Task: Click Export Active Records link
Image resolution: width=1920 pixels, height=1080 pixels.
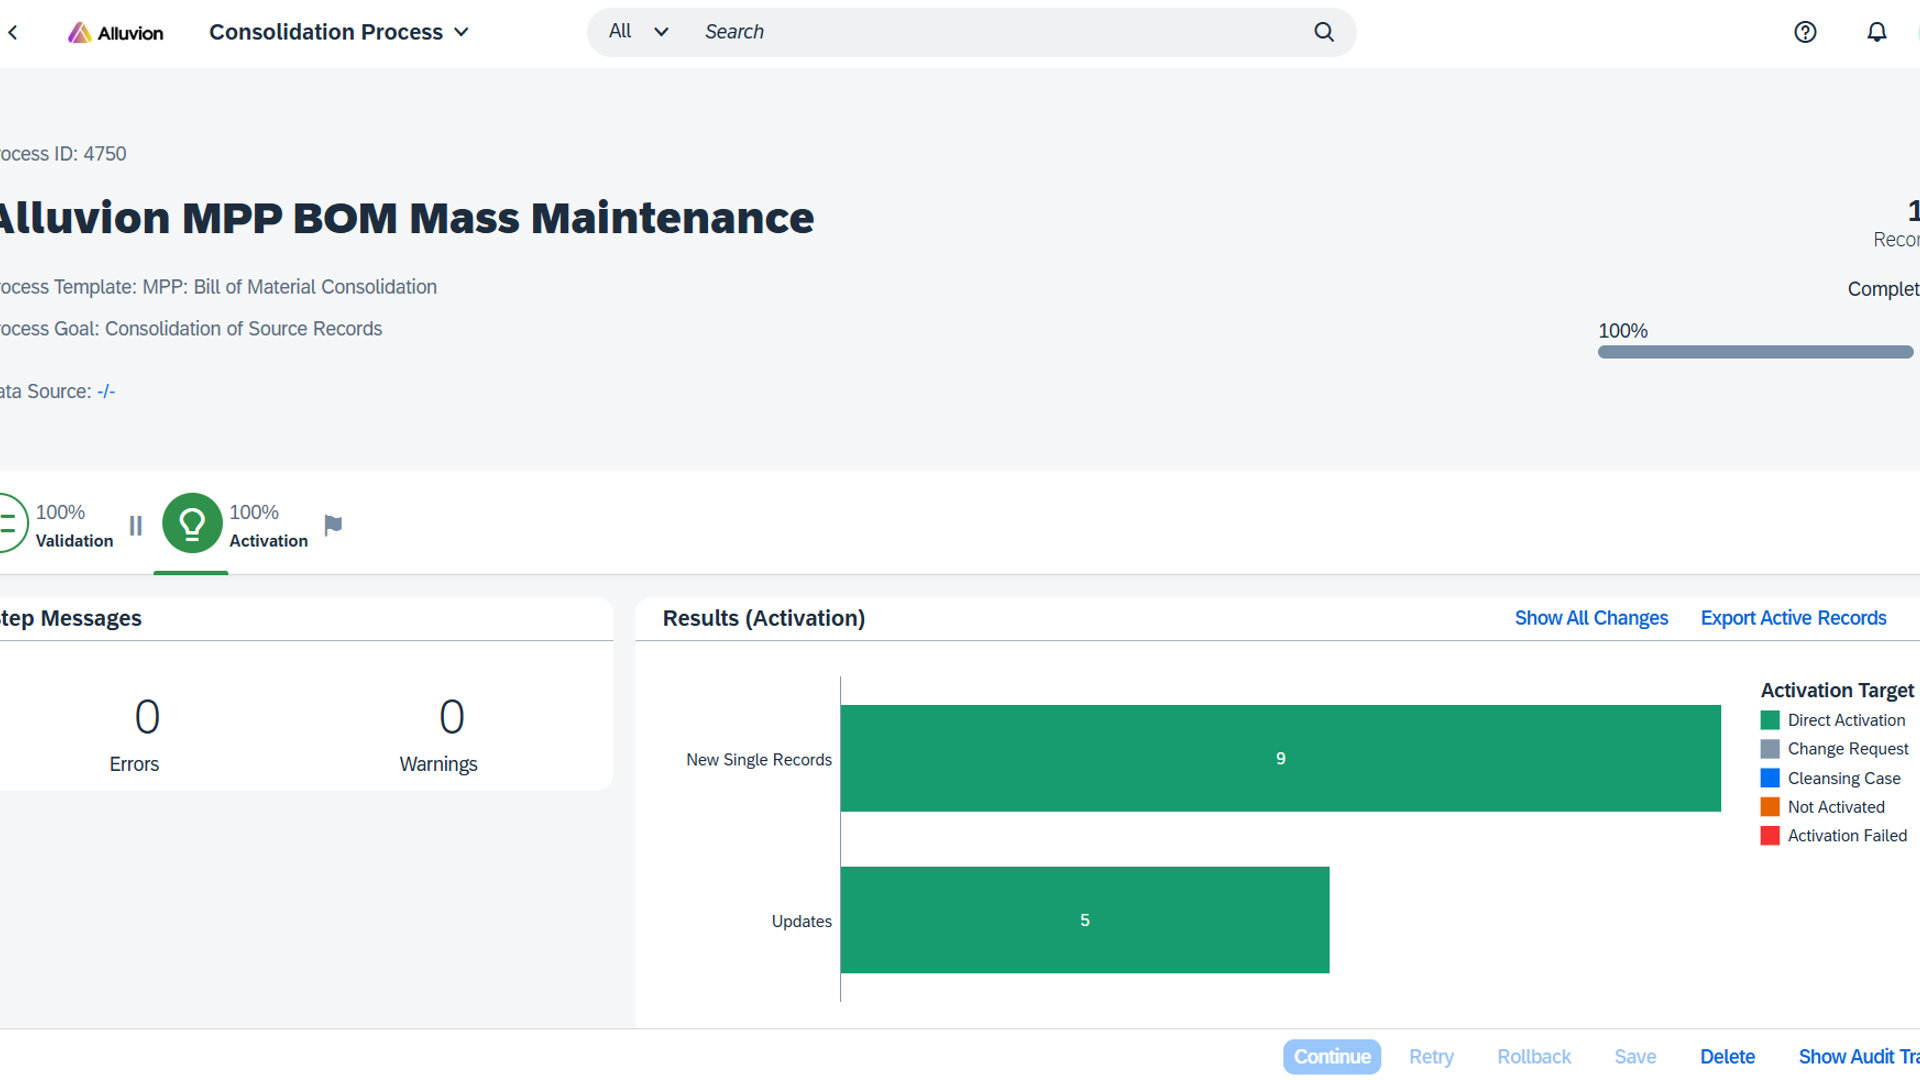Action: 1793,618
